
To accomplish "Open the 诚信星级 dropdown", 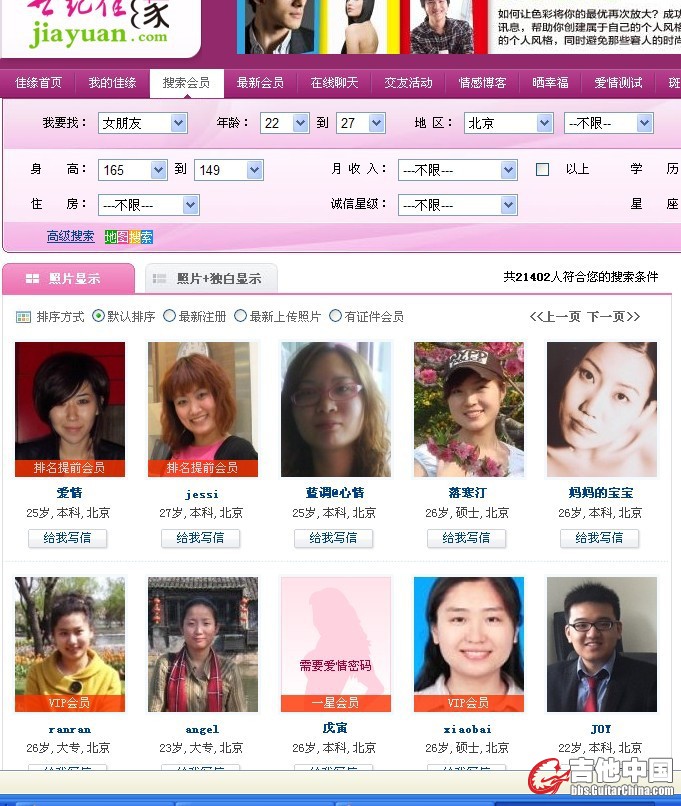I will (x=508, y=205).
